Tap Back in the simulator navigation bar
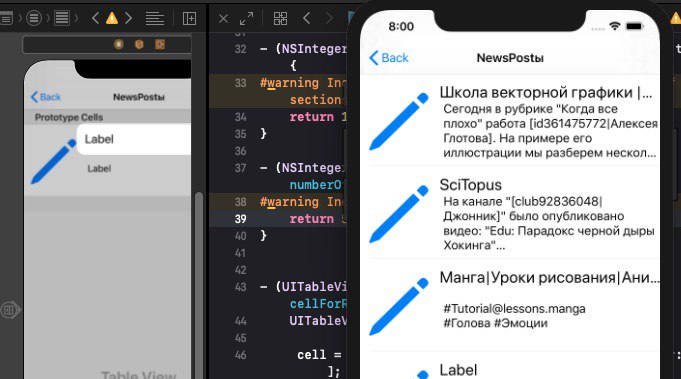 click(389, 58)
